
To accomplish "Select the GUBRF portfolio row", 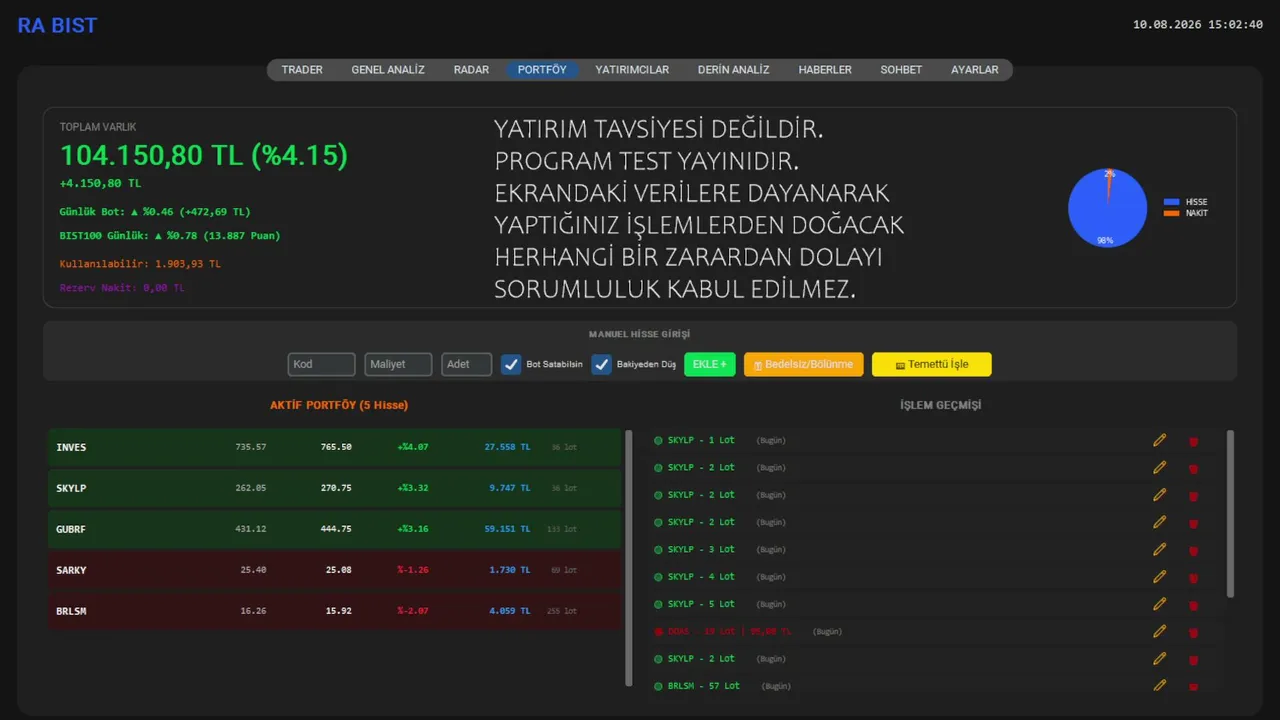I will click(335, 529).
